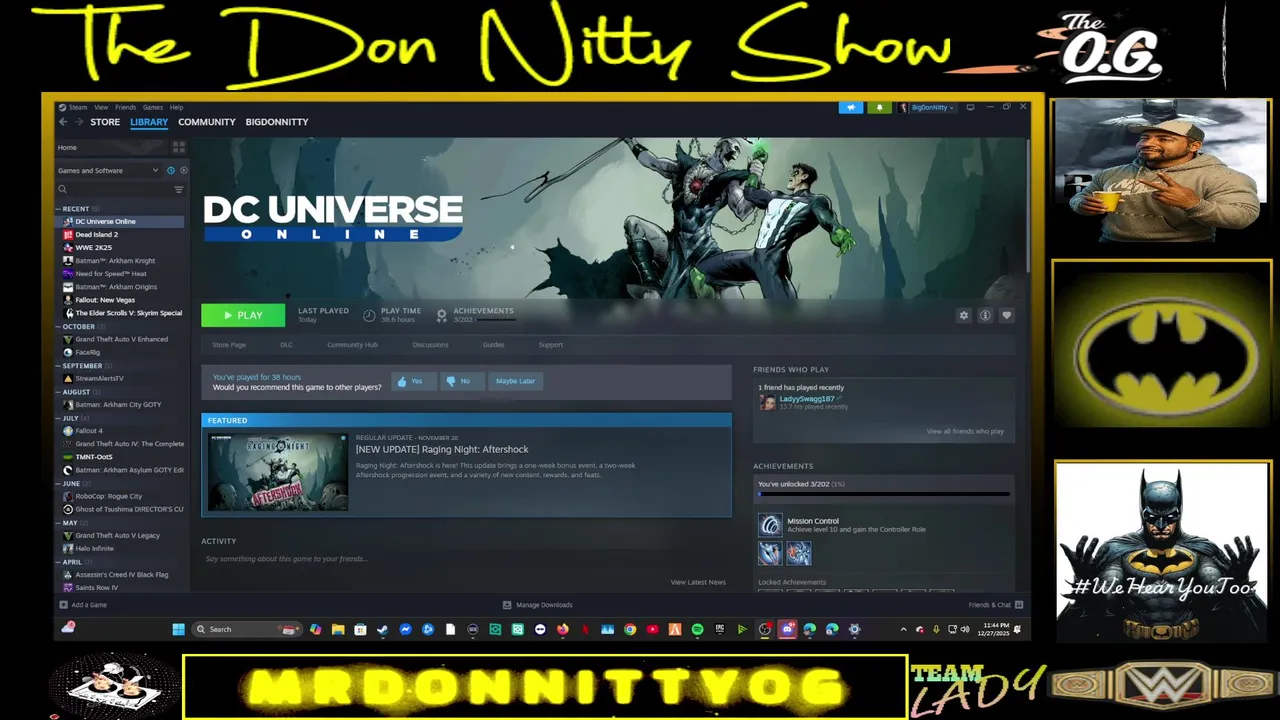Screen dimensions: 1280x720
Task: Click View Latest News link
Action: tap(698, 582)
